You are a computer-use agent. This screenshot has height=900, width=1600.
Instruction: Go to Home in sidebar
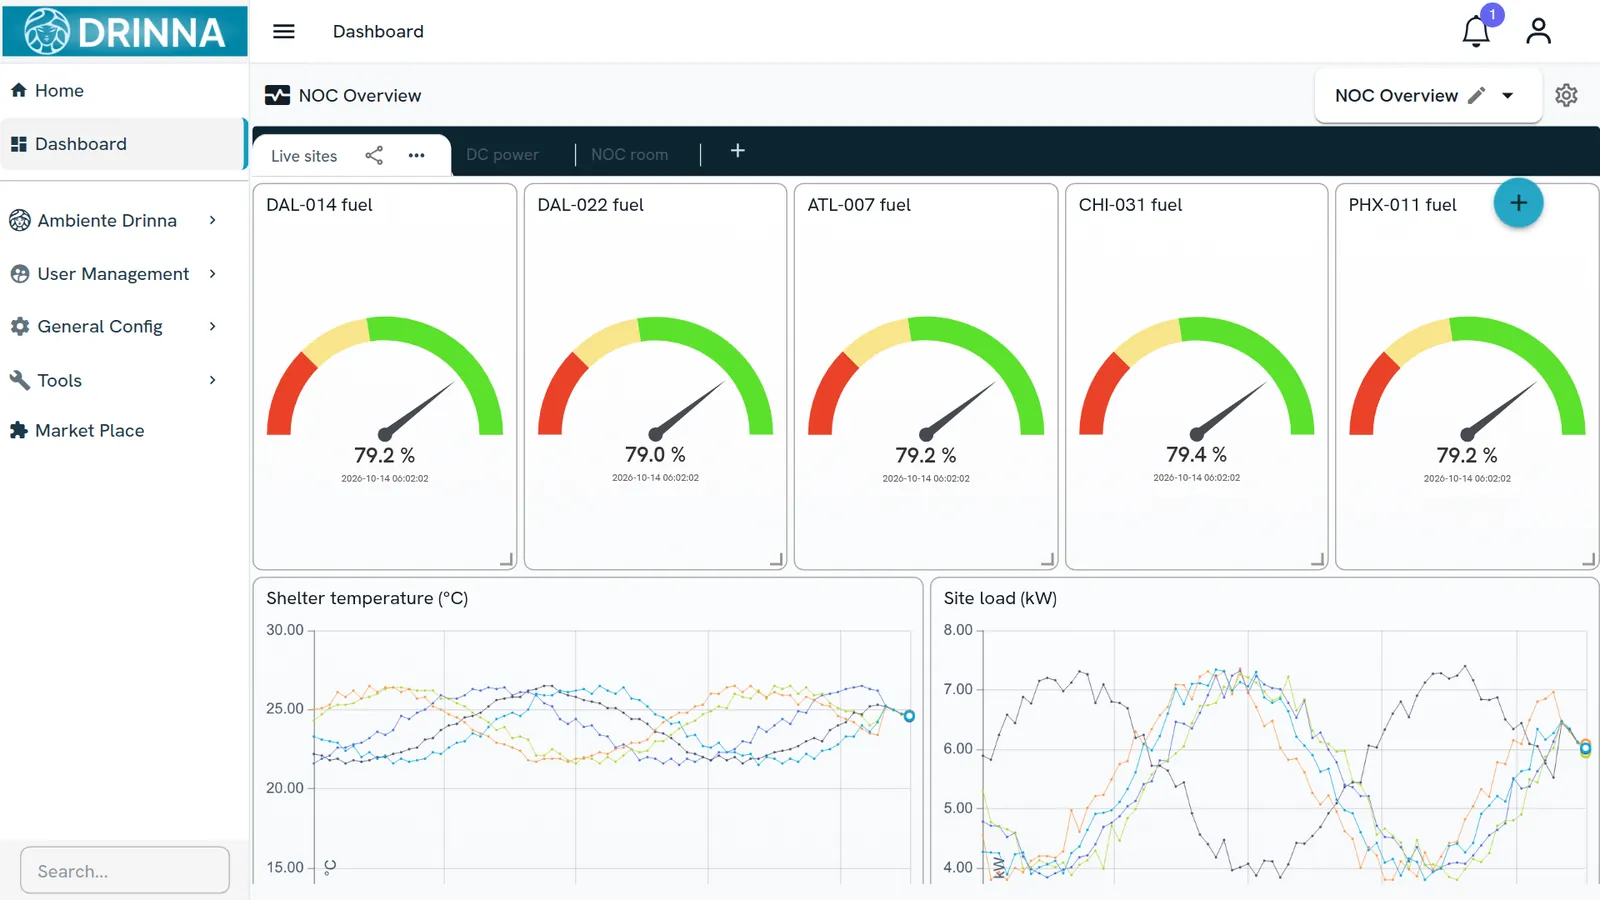click(x=123, y=91)
